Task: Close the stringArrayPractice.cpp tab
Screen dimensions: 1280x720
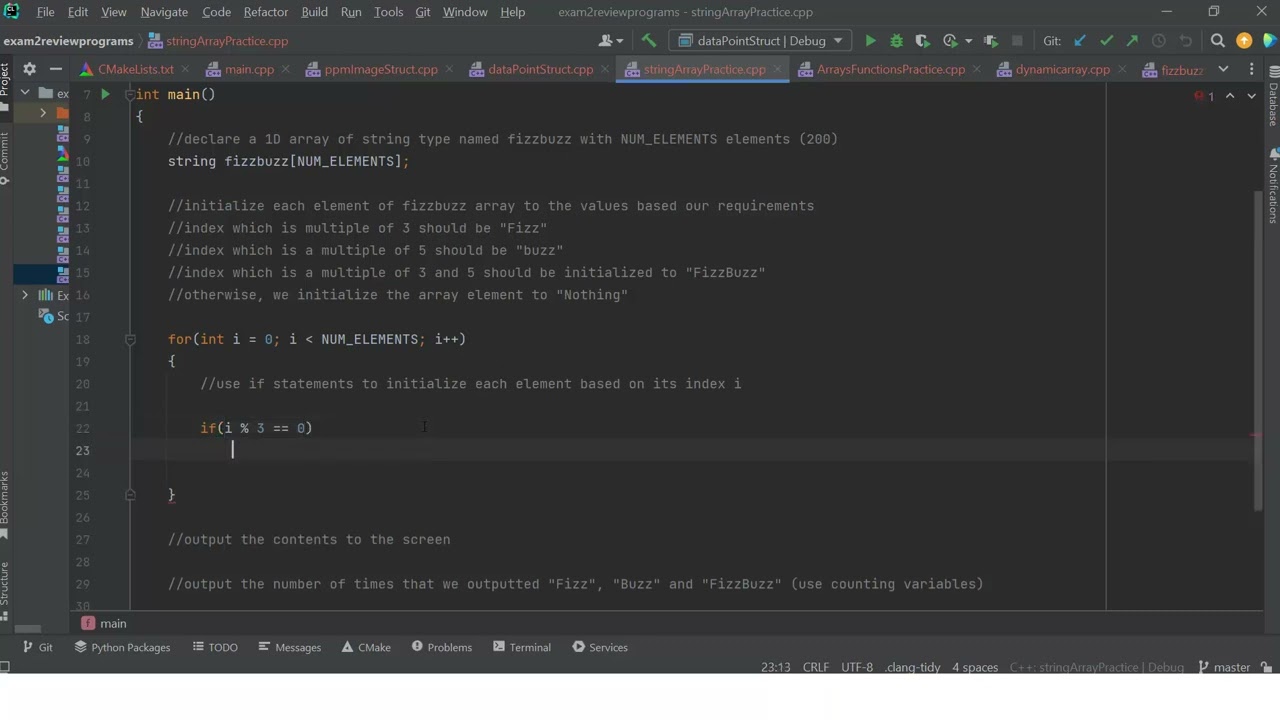Action: pyautogui.click(x=778, y=69)
